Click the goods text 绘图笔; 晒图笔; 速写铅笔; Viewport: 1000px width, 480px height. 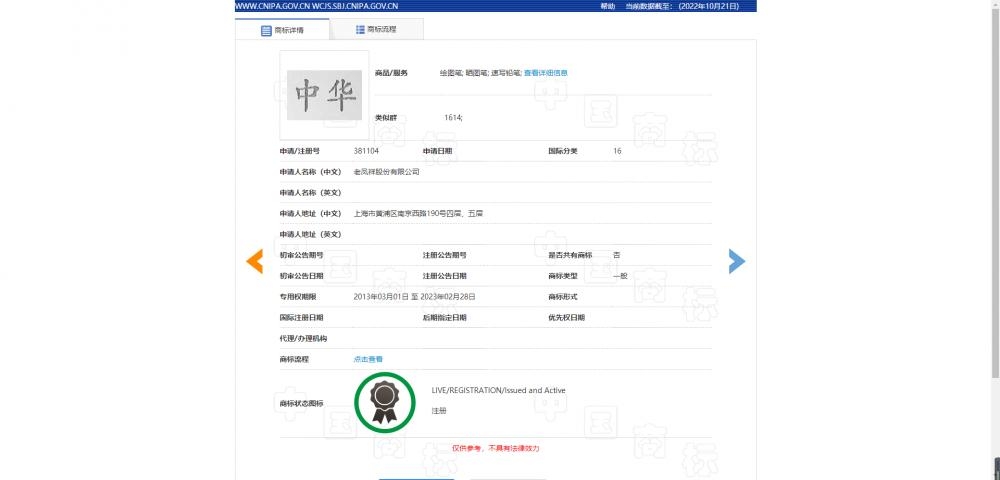click(480, 73)
